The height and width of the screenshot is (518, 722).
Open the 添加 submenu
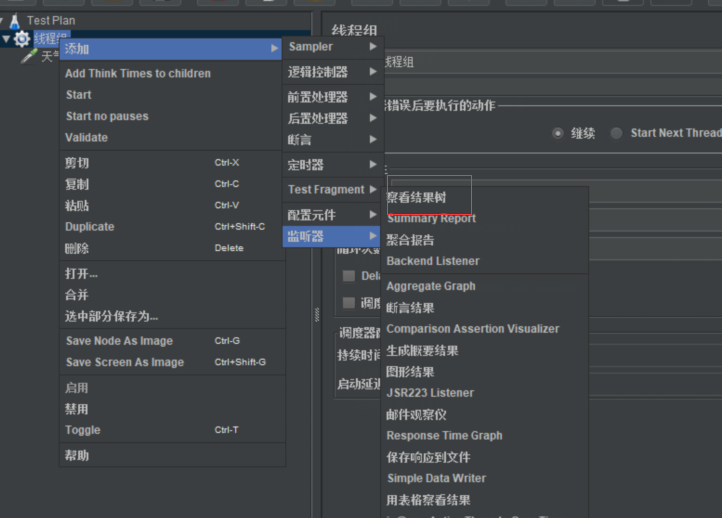[171, 49]
